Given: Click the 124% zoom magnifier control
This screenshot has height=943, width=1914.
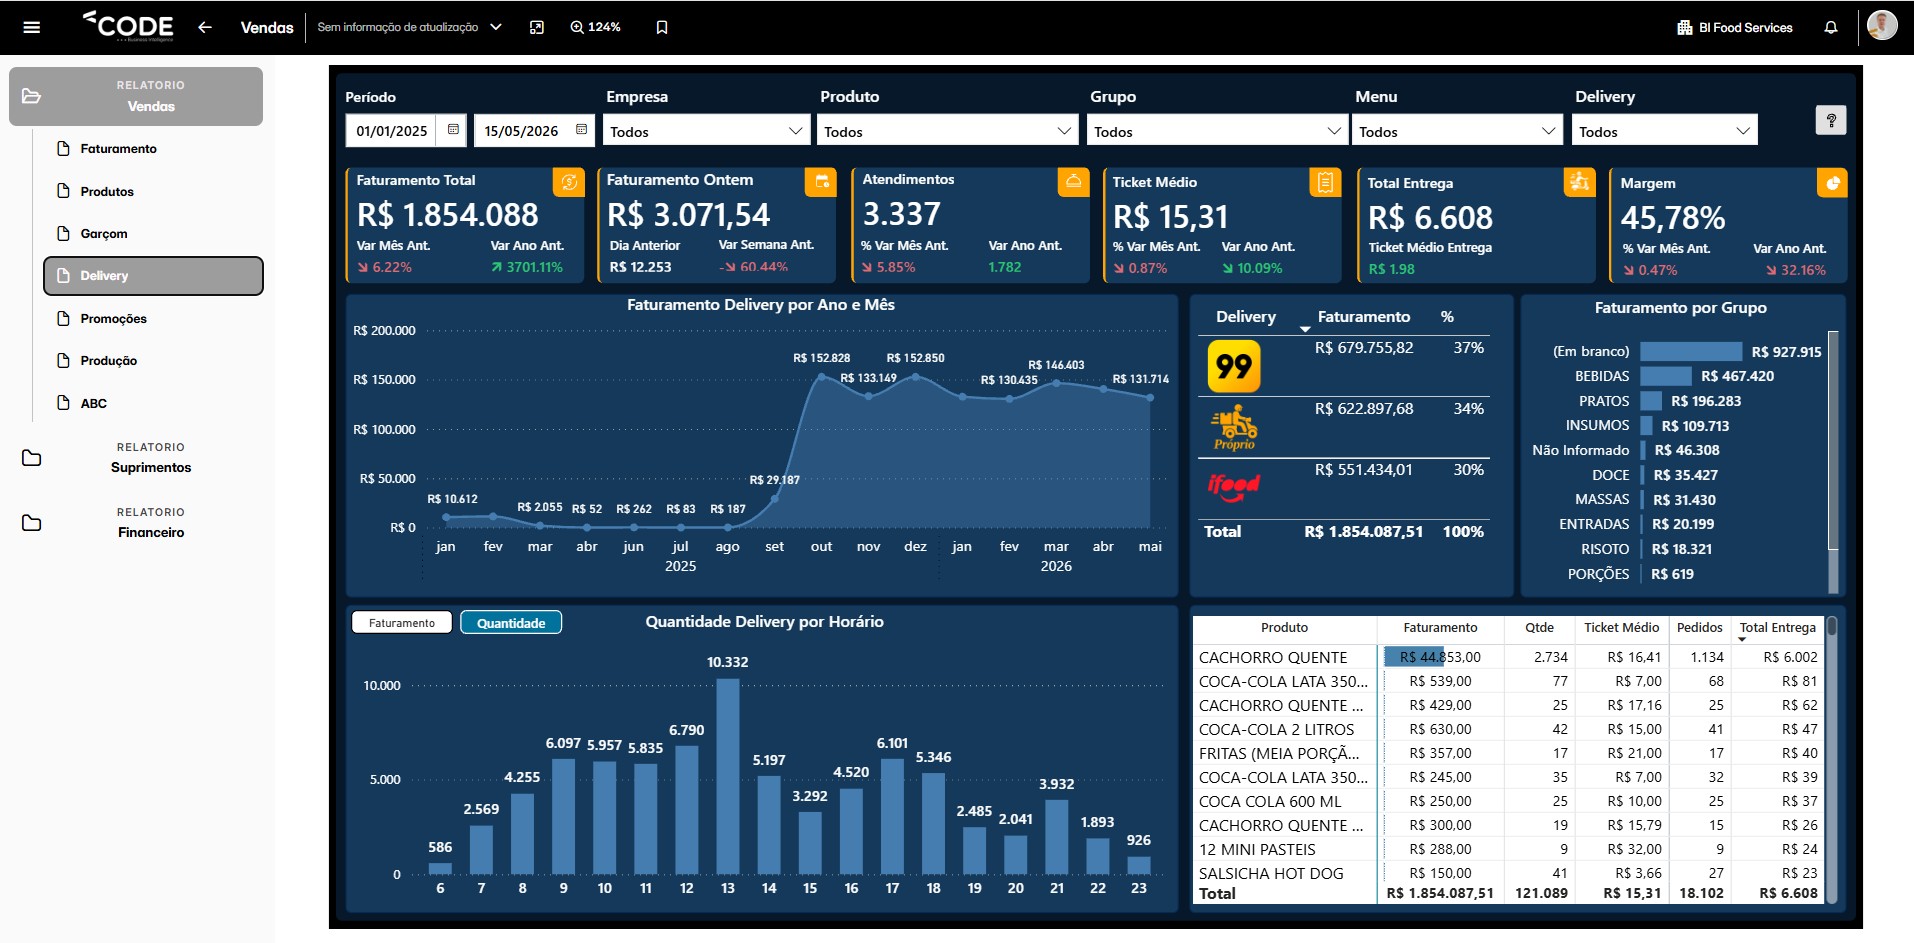Looking at the screenshot, I should [x=595, y=27].
